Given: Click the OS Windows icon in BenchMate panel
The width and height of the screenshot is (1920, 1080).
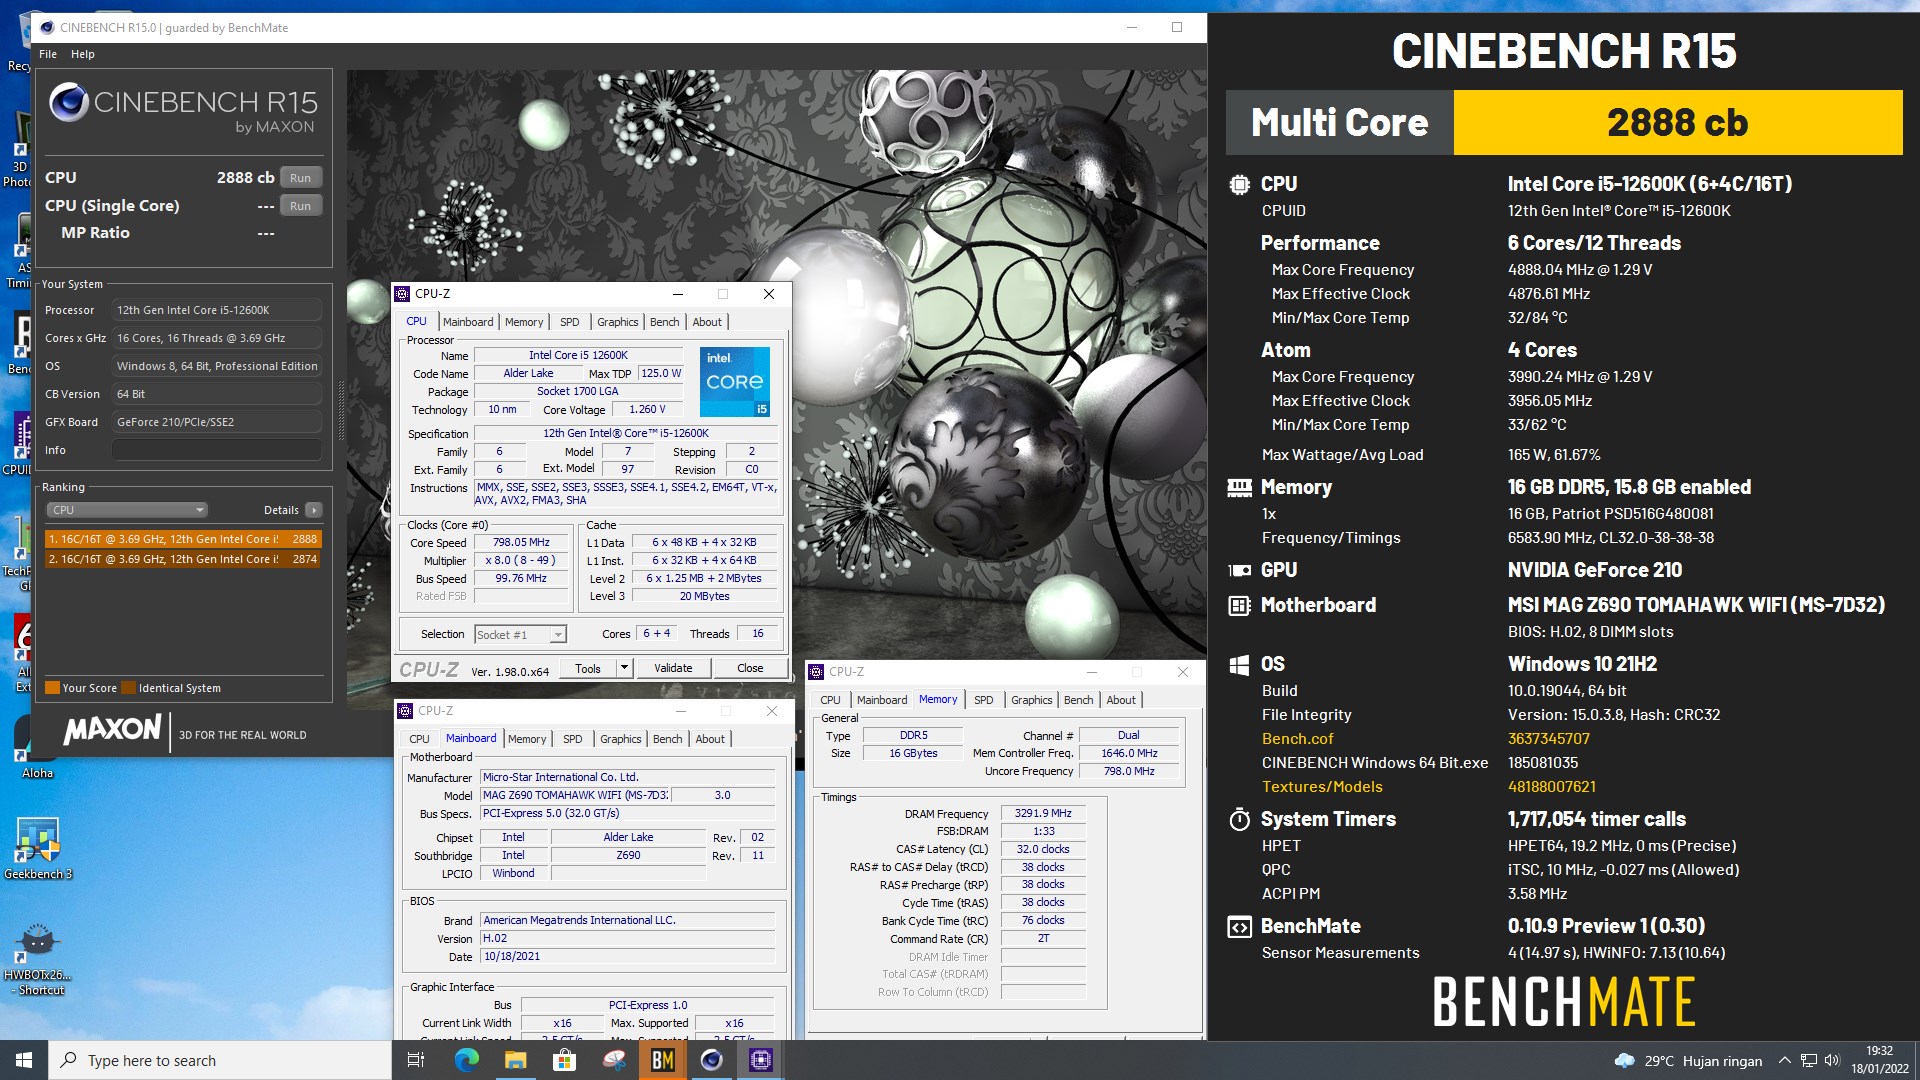Looking at the screenshot, I should point(1239,664).
